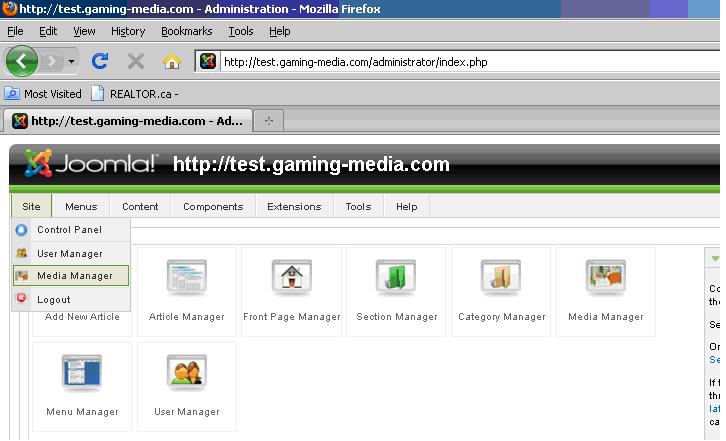
Task: Select the test.gaming-media.com browser tab
Action: tap(128, 121)
